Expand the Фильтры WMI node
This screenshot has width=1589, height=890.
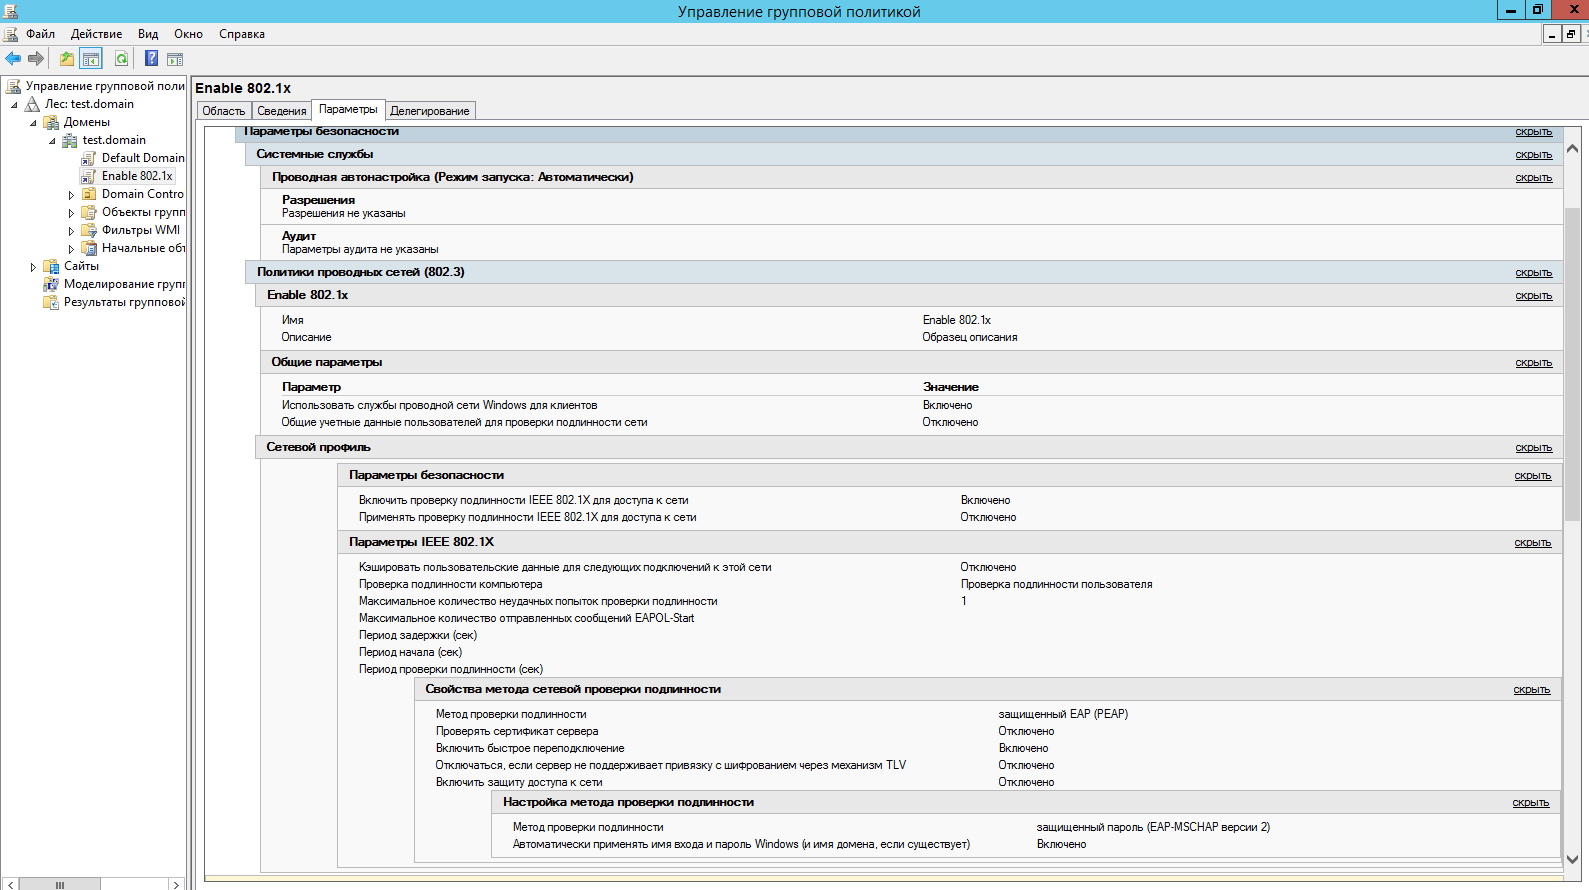(71, 231)
